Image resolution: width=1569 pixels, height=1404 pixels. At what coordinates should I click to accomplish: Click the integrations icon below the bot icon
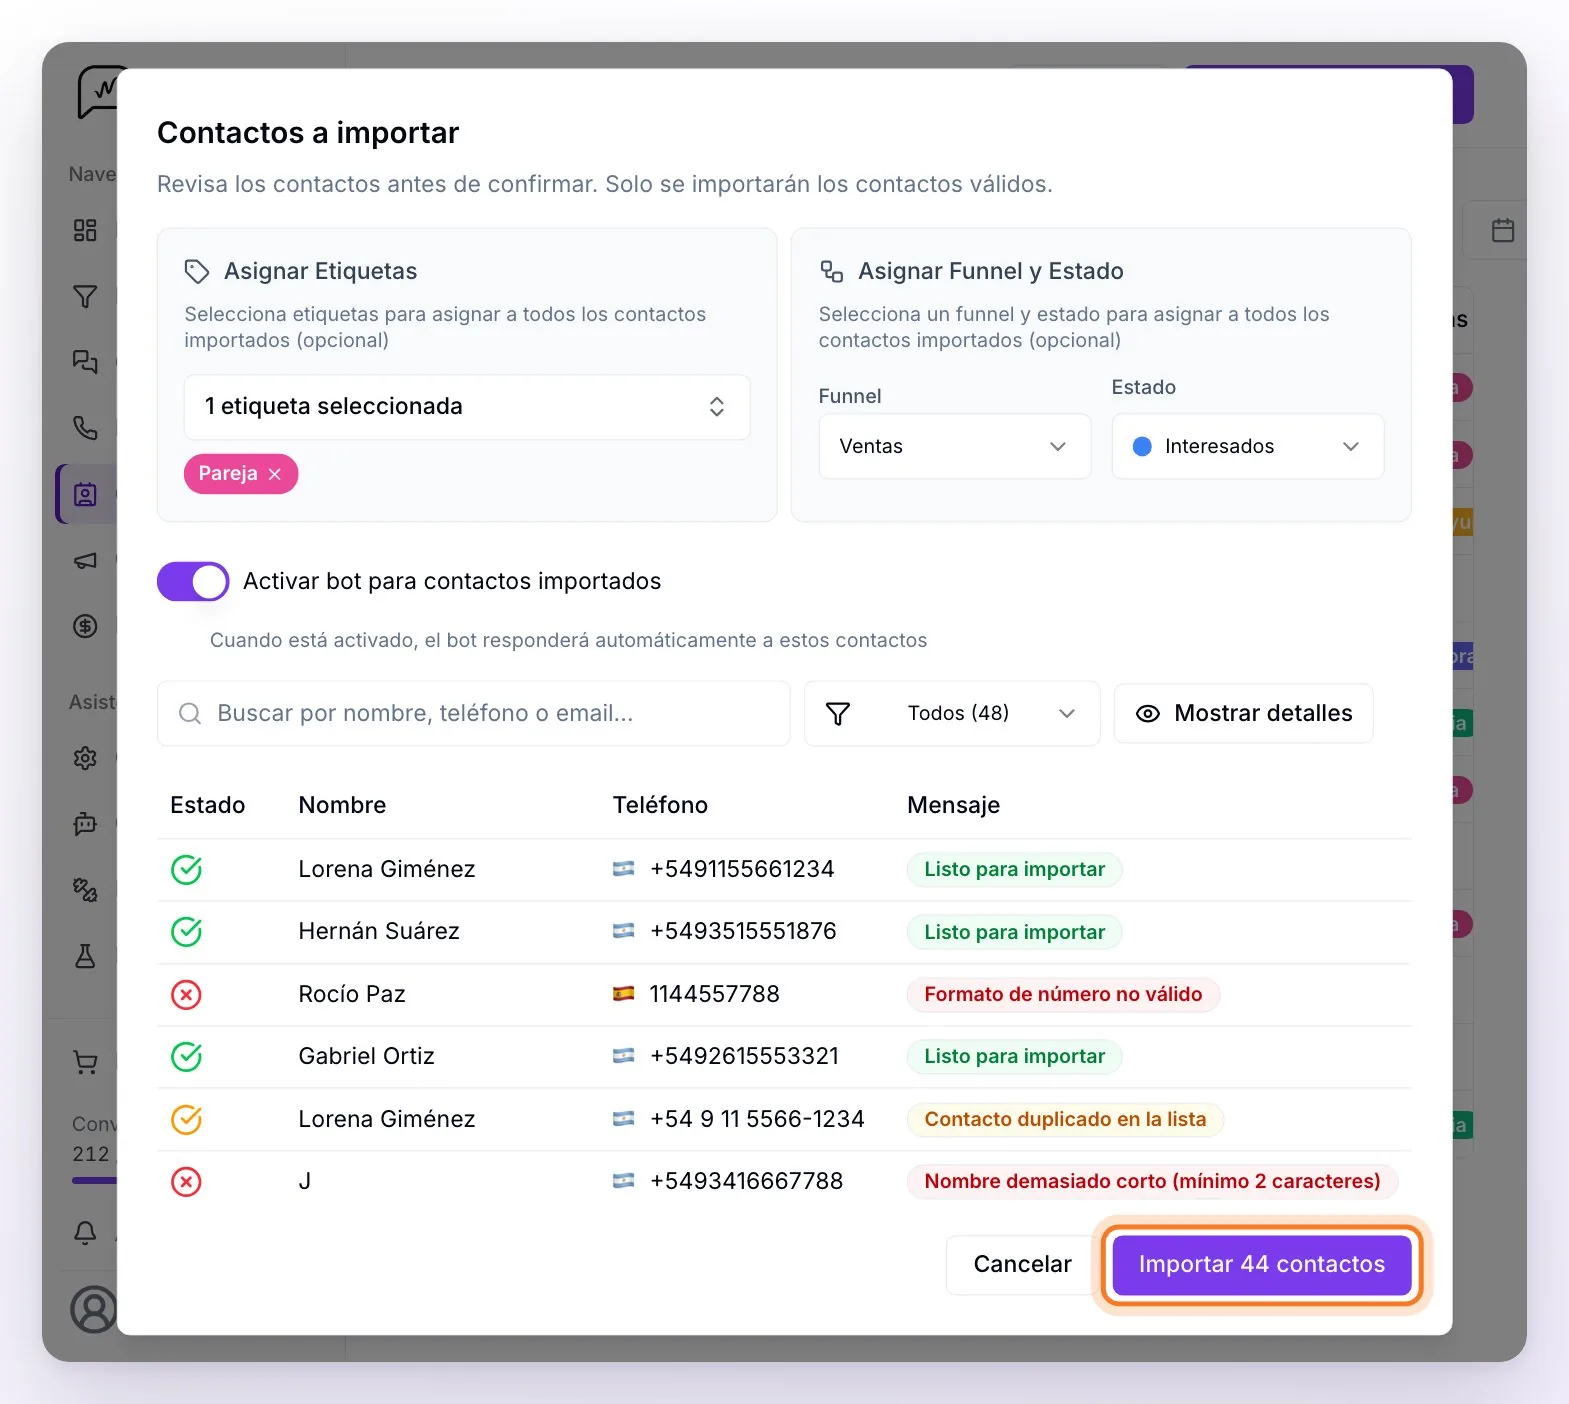coord(85,890)
